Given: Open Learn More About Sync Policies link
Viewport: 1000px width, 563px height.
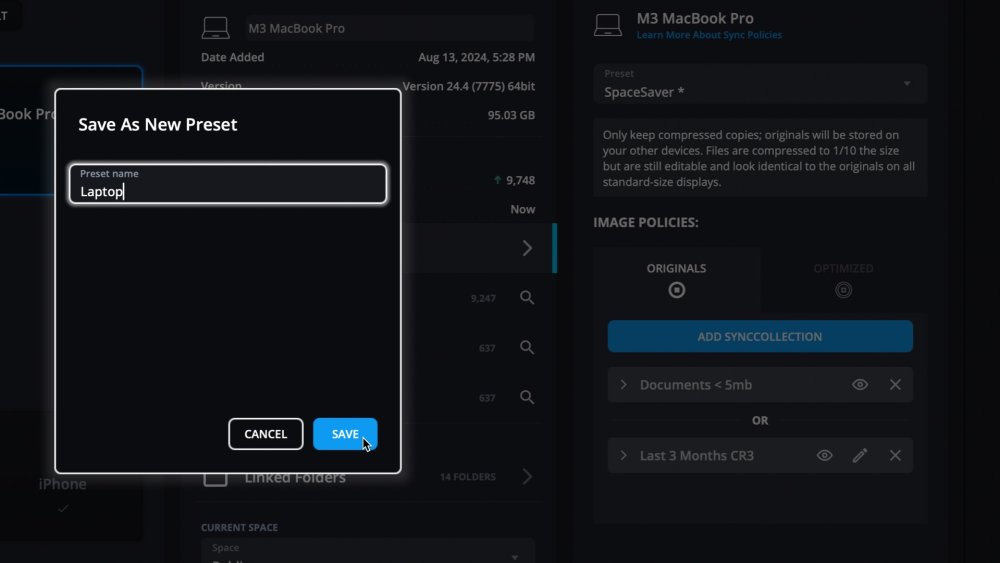Looking at the screenshot, I should click(709, 35).
